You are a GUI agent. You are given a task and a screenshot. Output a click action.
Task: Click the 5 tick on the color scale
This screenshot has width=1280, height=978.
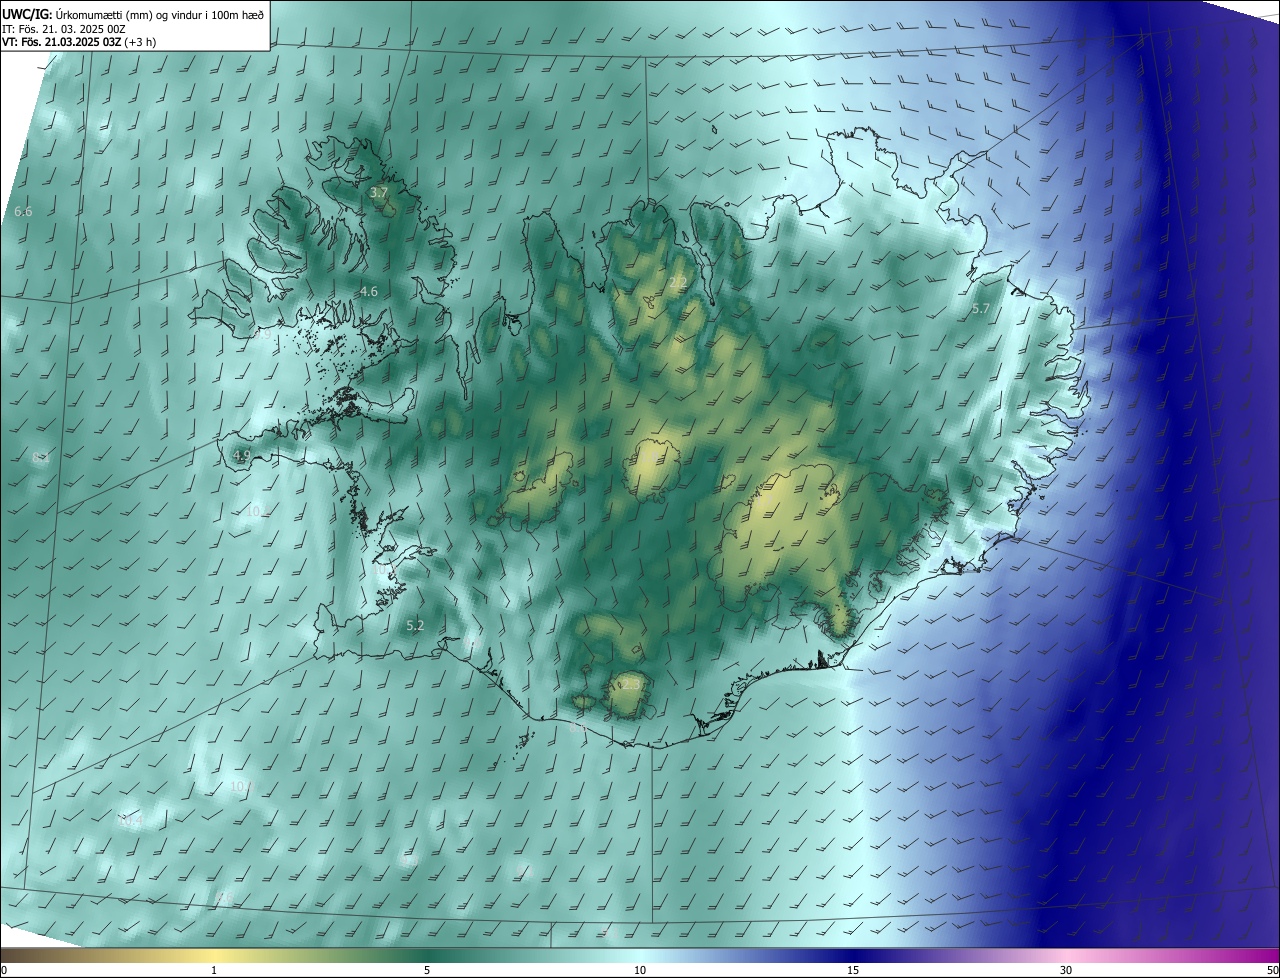427,970
